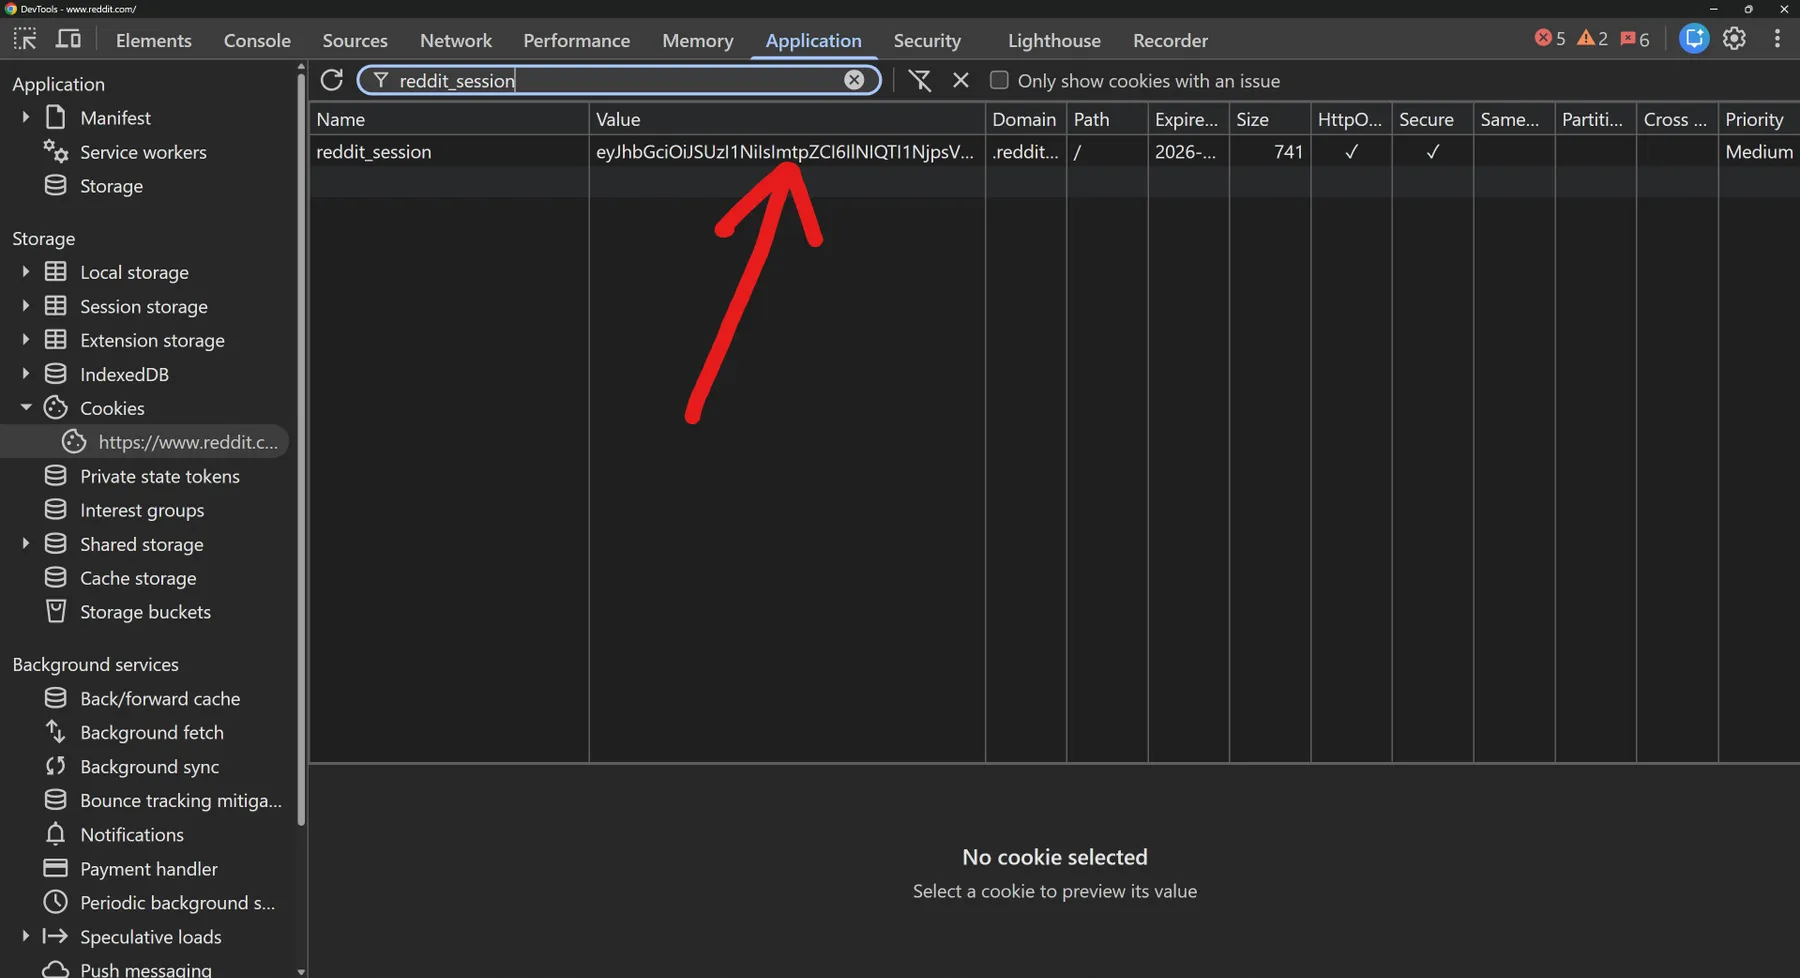This screenshot has height=978, width=1800.
Task: Switch to the Console tab
Action: click(x=257, y=40)
